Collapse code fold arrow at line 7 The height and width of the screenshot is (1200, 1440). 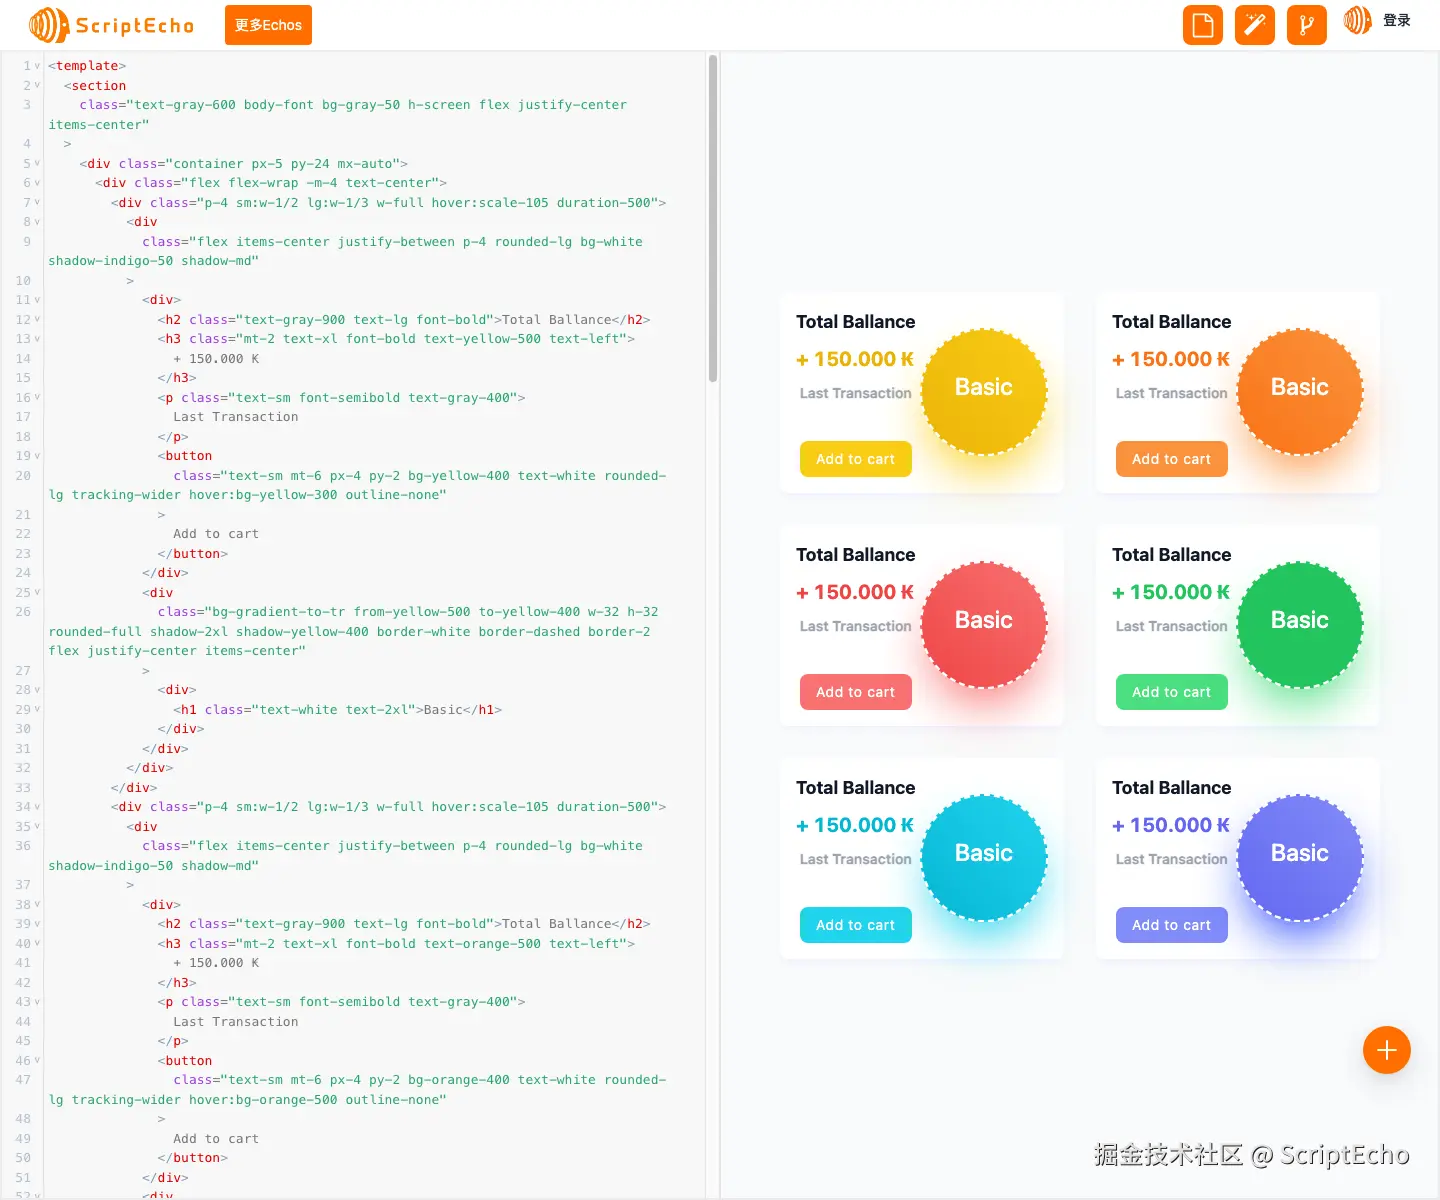click(38, 202)
